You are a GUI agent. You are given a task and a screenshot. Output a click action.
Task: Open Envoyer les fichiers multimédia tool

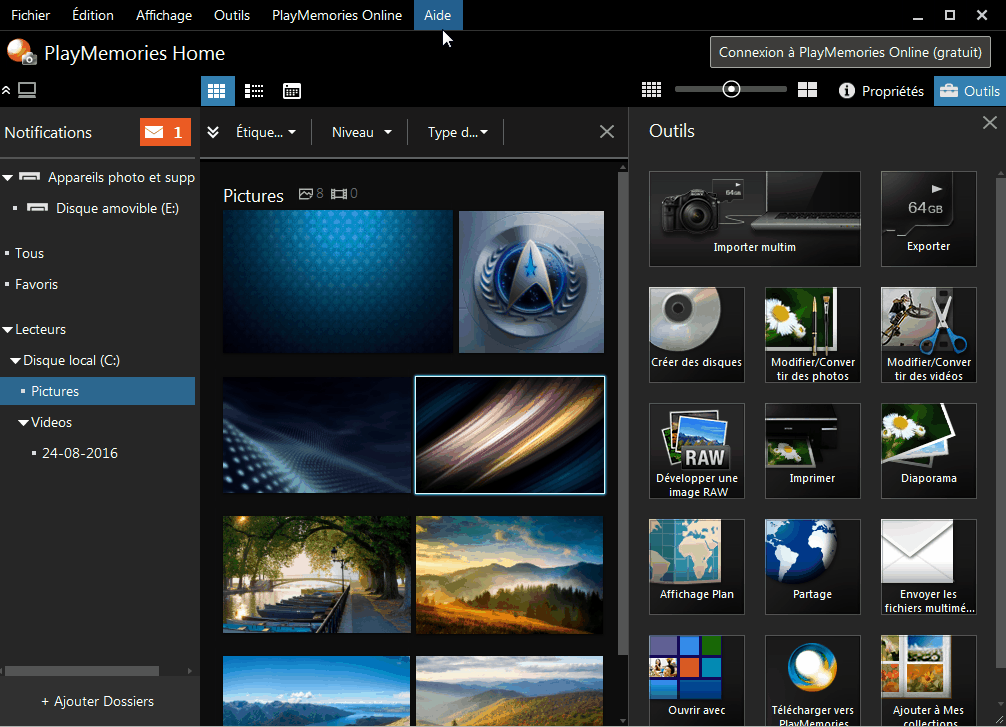click(x=928, y=567)
